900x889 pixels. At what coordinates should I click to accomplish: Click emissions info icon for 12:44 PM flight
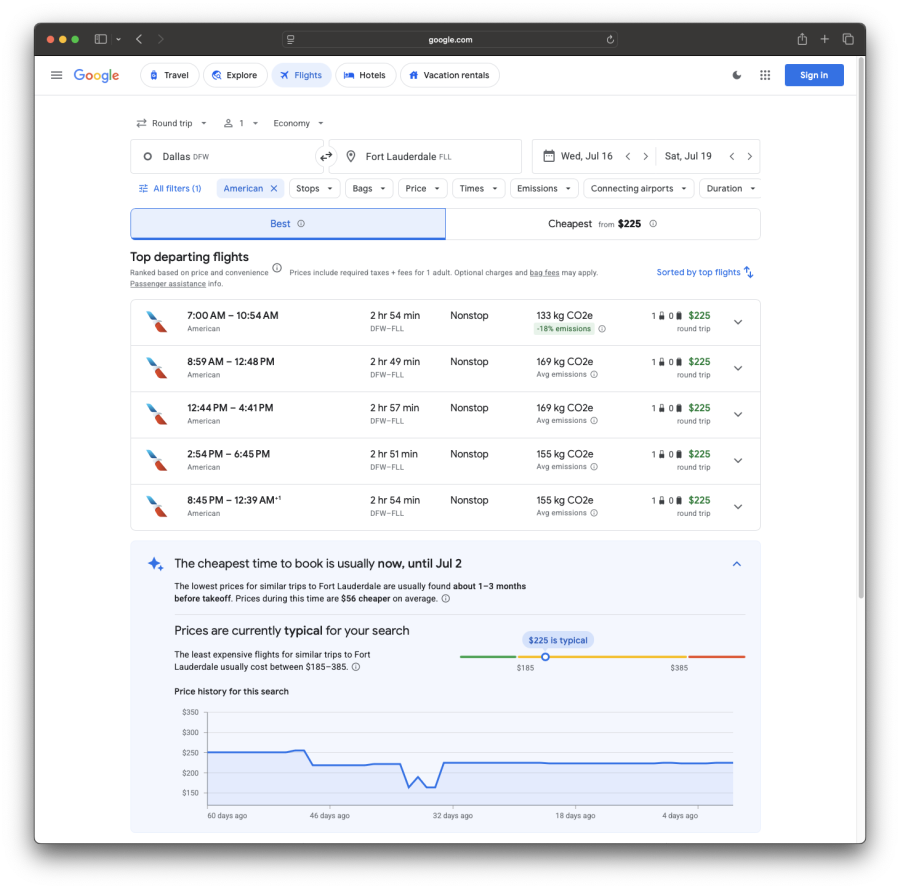coord(594,421)
